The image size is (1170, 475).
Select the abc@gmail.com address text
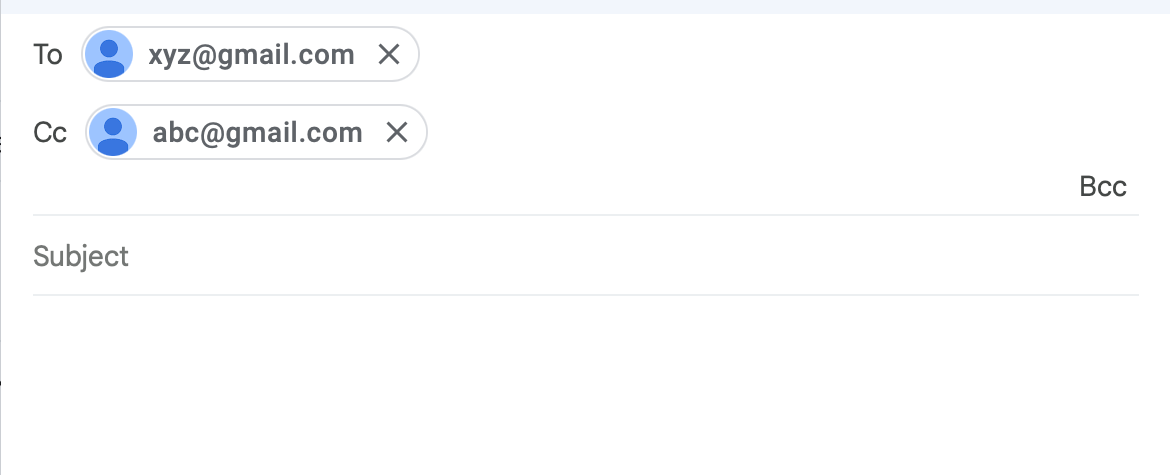[x=257, y=132]
